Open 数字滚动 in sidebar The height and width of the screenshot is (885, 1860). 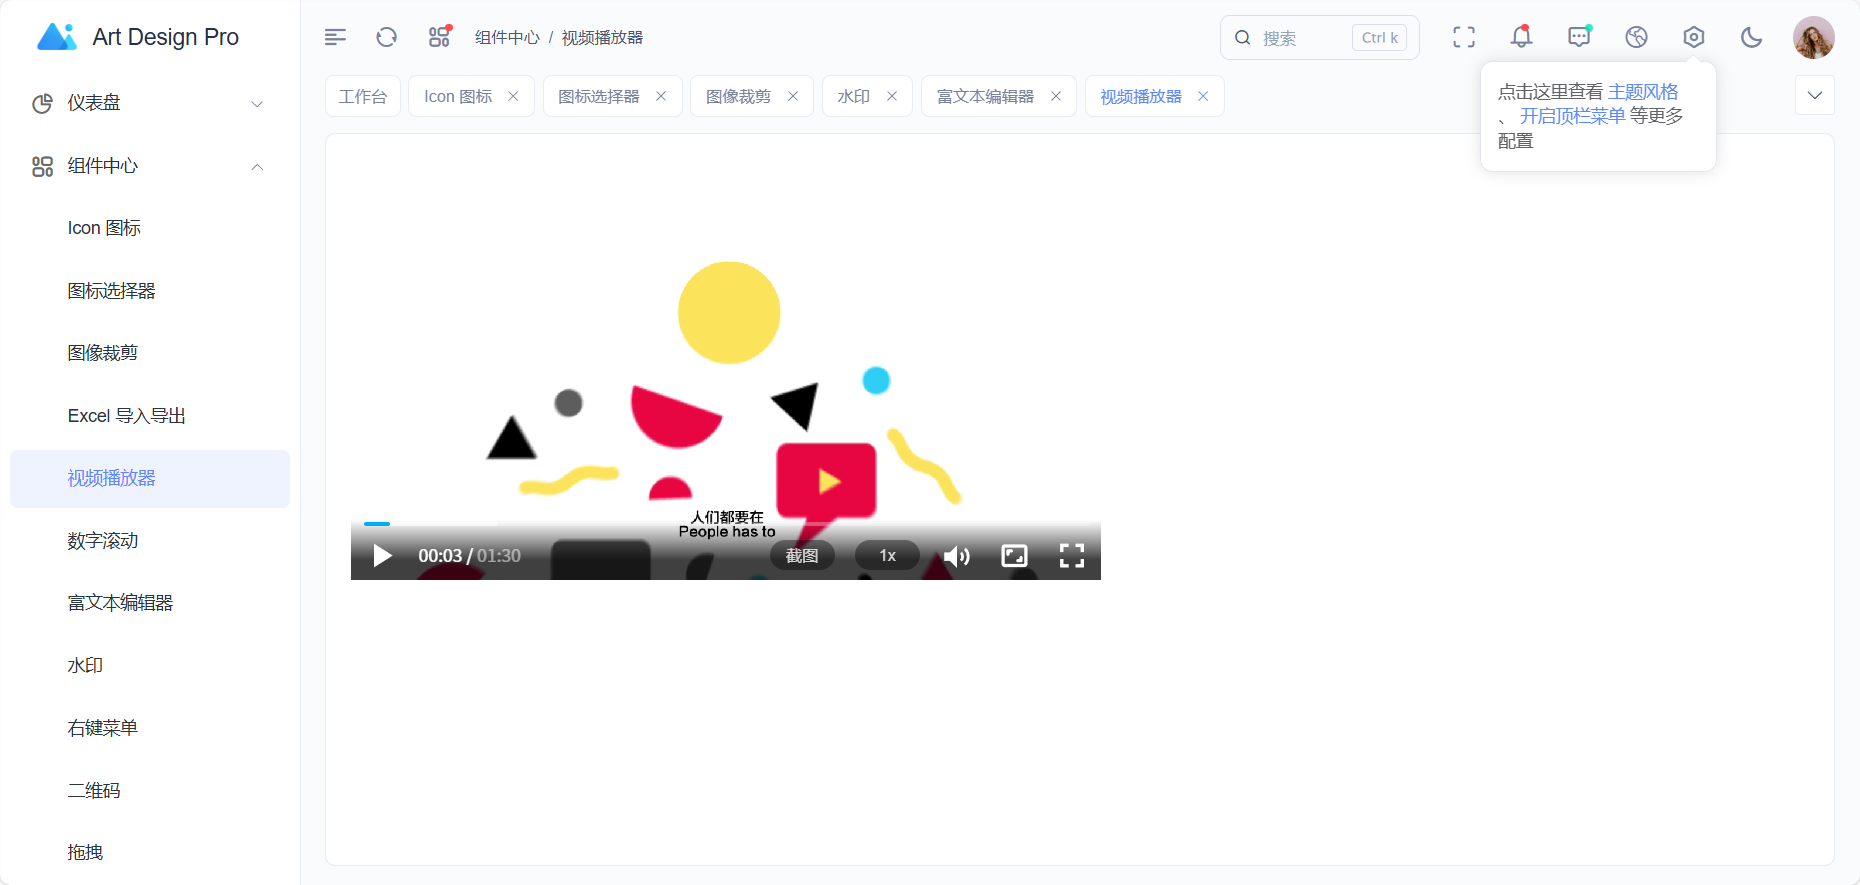pos(150,541)
